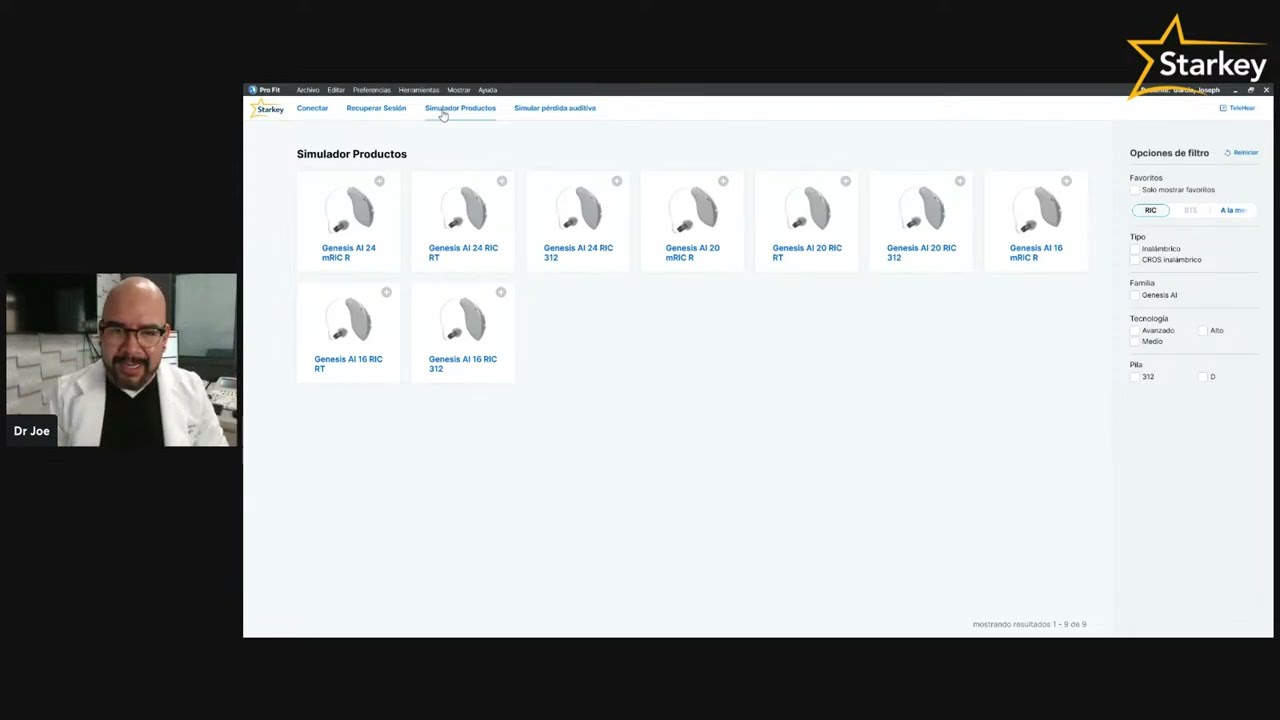Check the 312 battery filter
This screenshot has width=1280, height=720.
point(1135,377)
